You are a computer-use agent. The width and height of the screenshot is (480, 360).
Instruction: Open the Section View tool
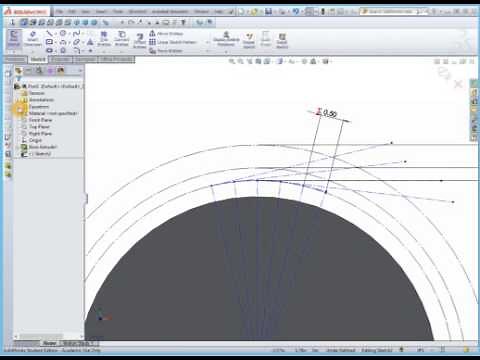tap(258, 61)
